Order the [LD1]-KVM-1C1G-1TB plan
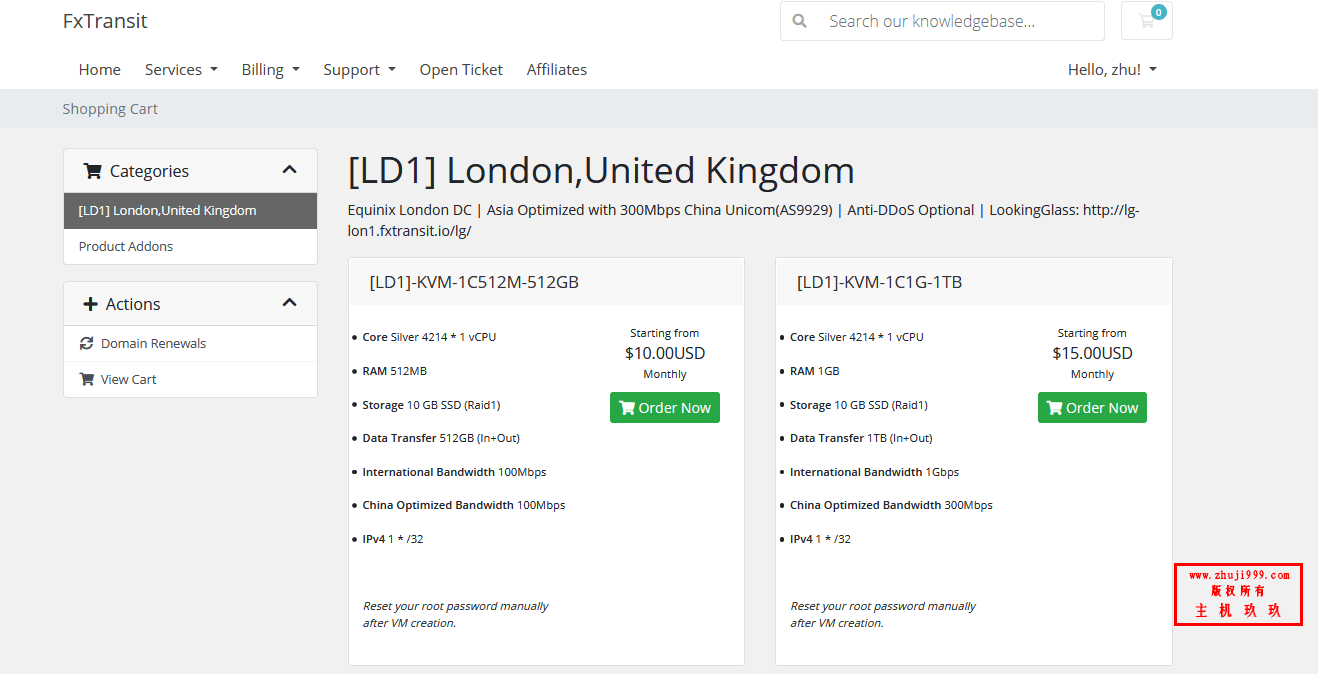The width and height of the screenshot is (1318, 674). [x=1092, y=408]
